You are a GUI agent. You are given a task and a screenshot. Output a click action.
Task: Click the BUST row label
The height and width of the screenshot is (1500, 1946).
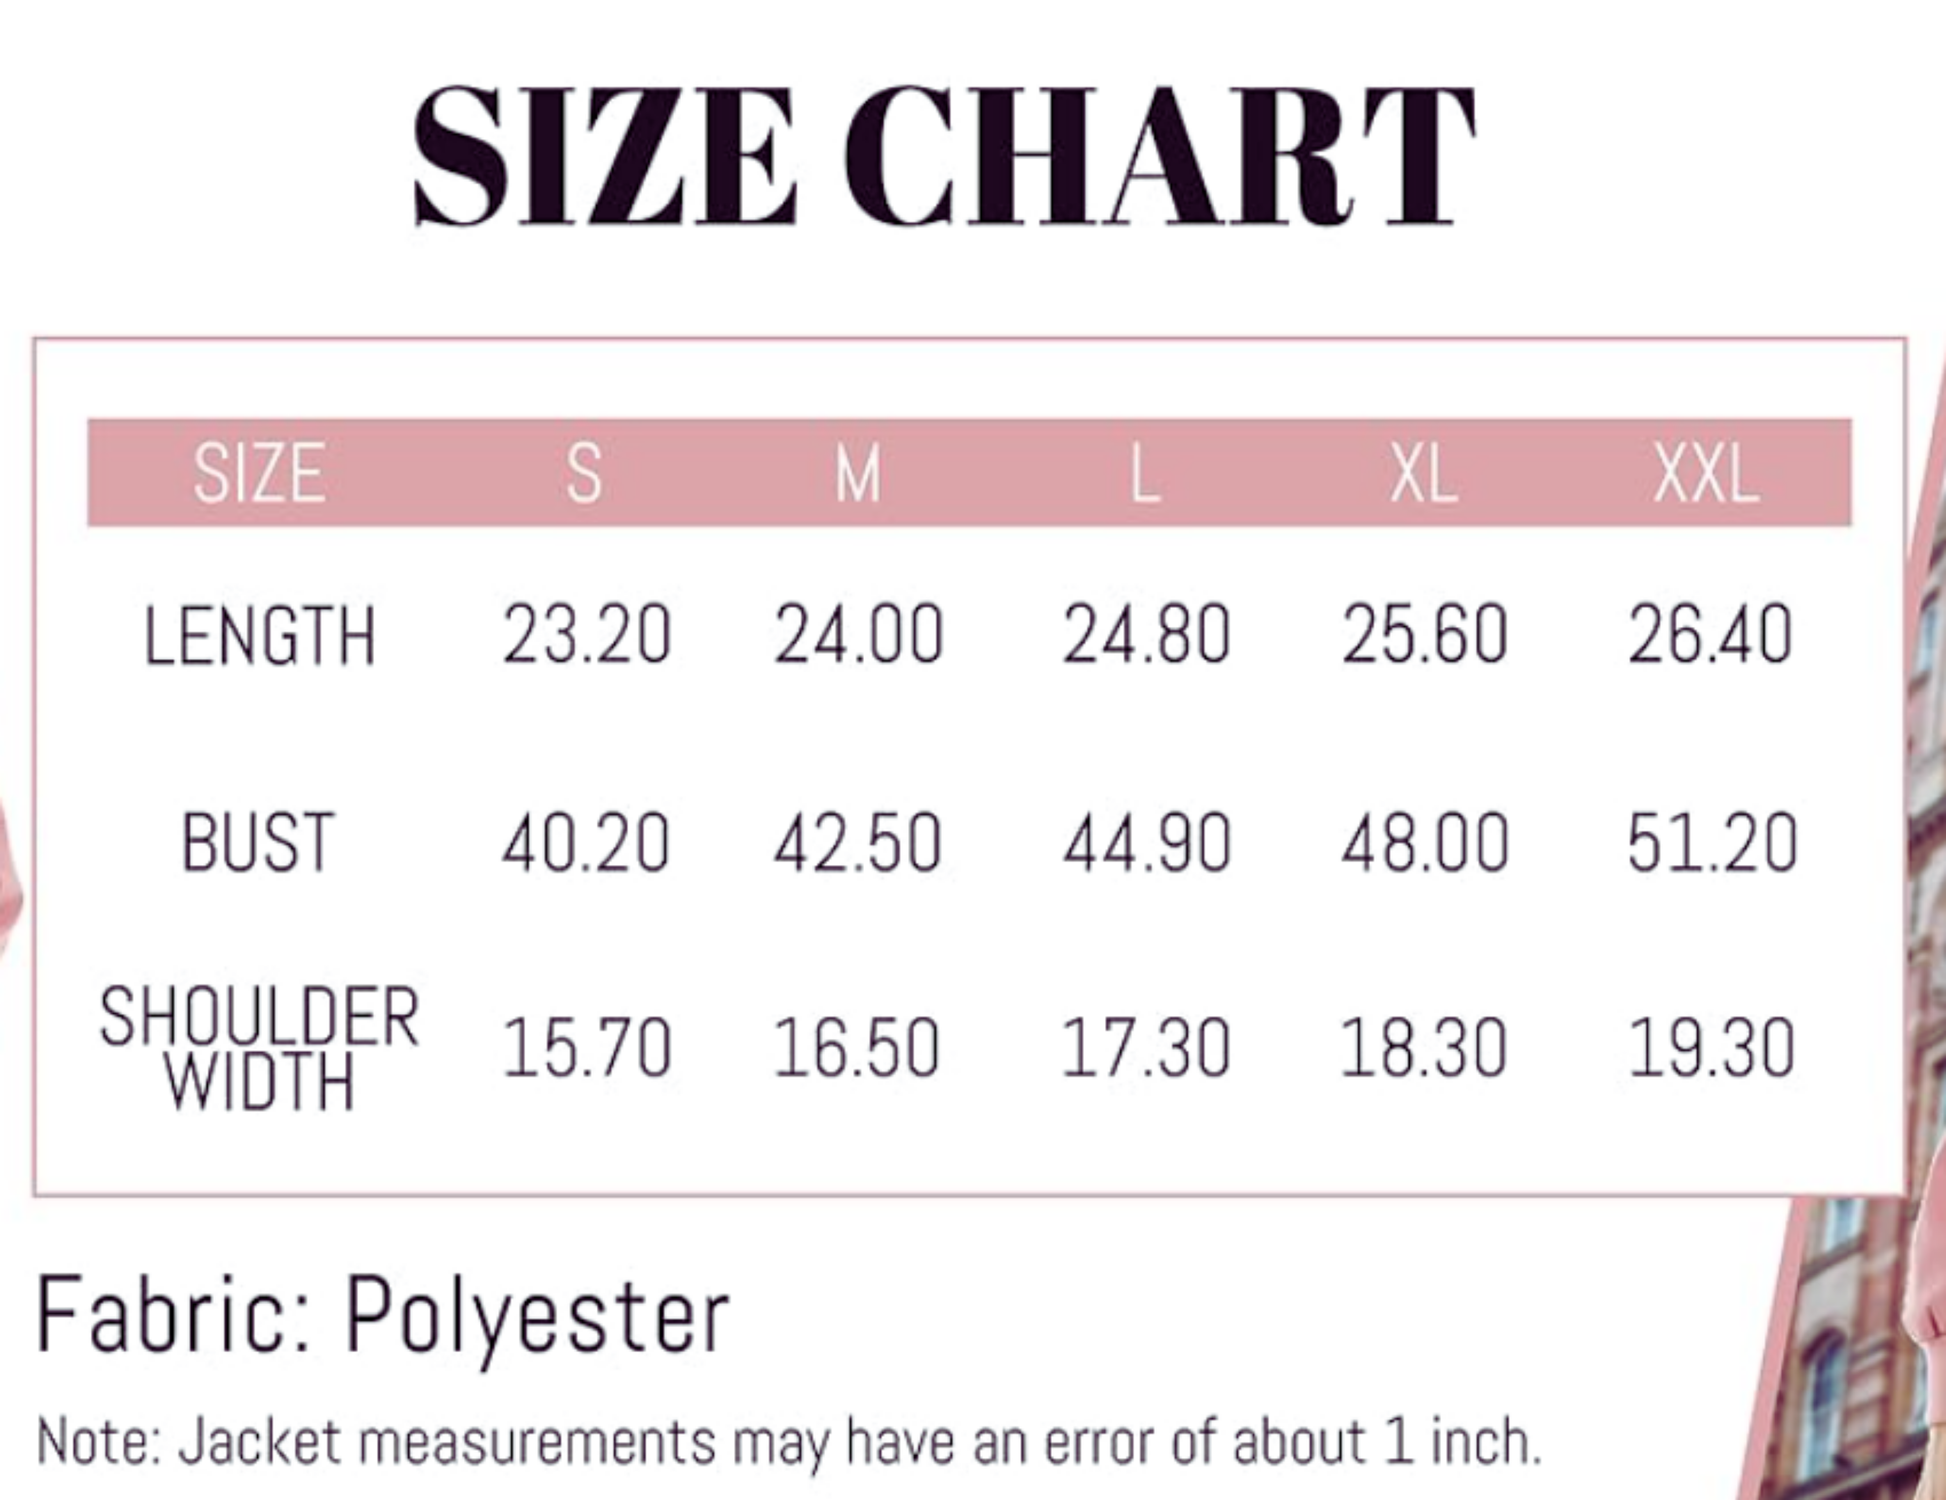[257, 843]
